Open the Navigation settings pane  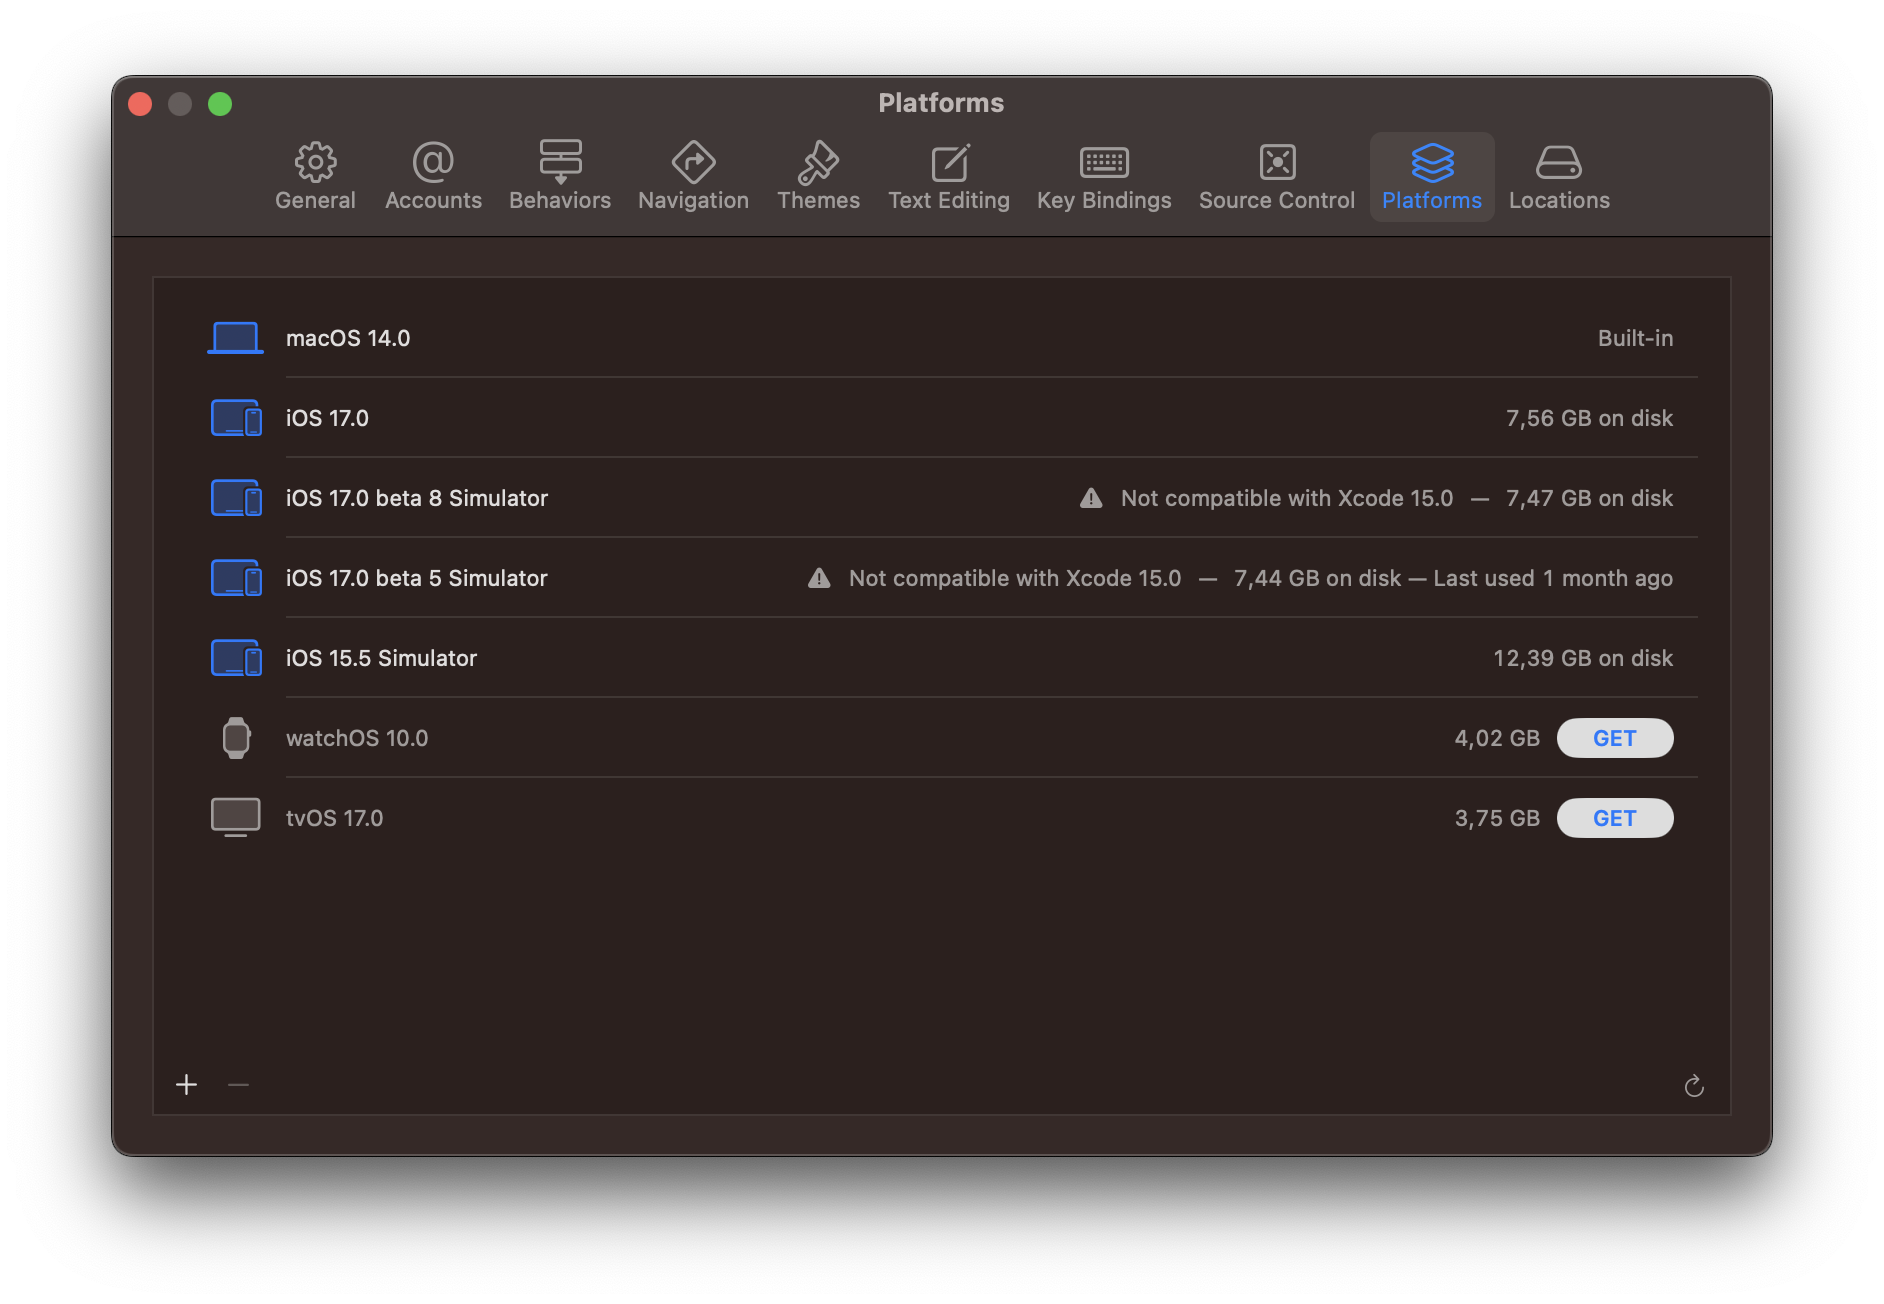[693, 176]
